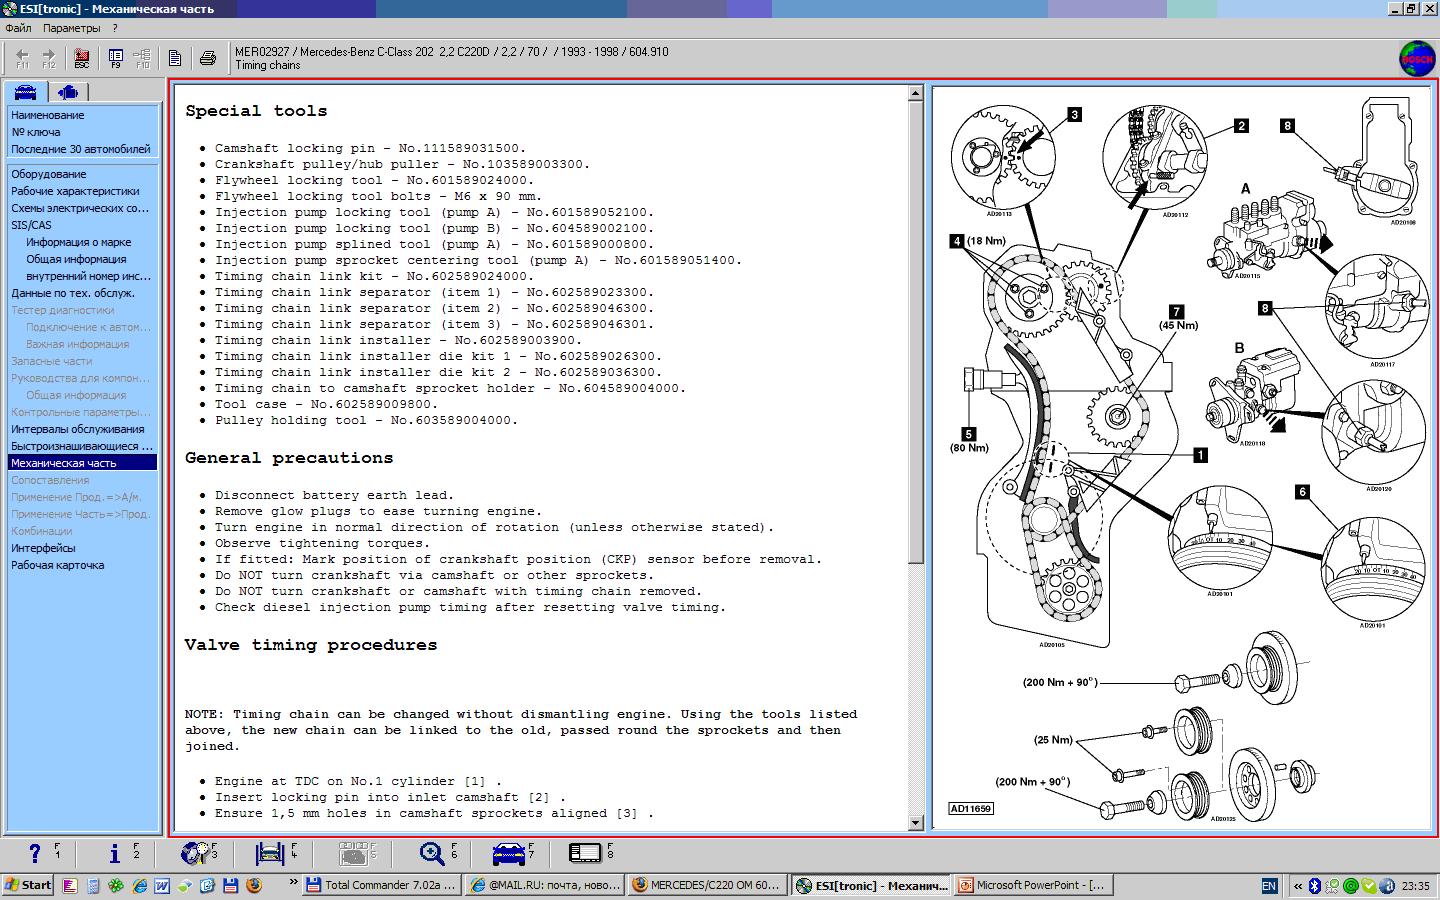Switch to Microsoft PowerPoint taskbar window
Screen dimensions: 1440x900
(1034, 885)
